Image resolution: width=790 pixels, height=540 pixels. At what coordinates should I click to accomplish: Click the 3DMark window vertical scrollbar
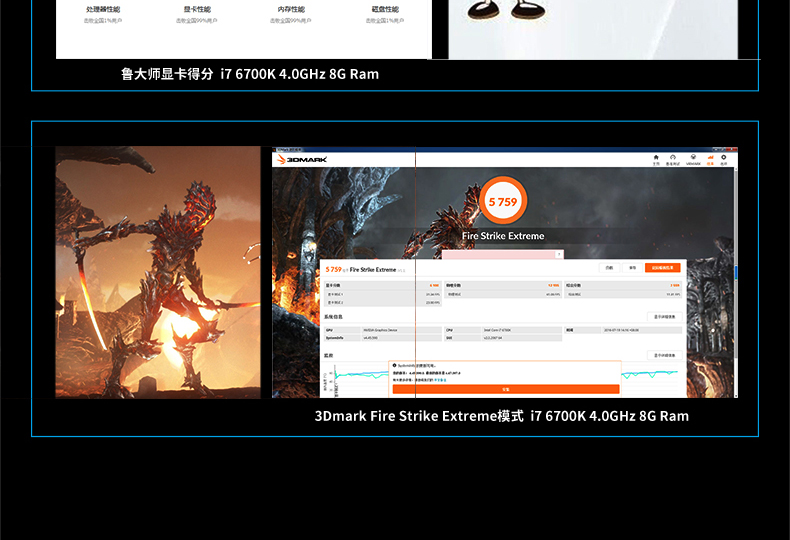736,282
